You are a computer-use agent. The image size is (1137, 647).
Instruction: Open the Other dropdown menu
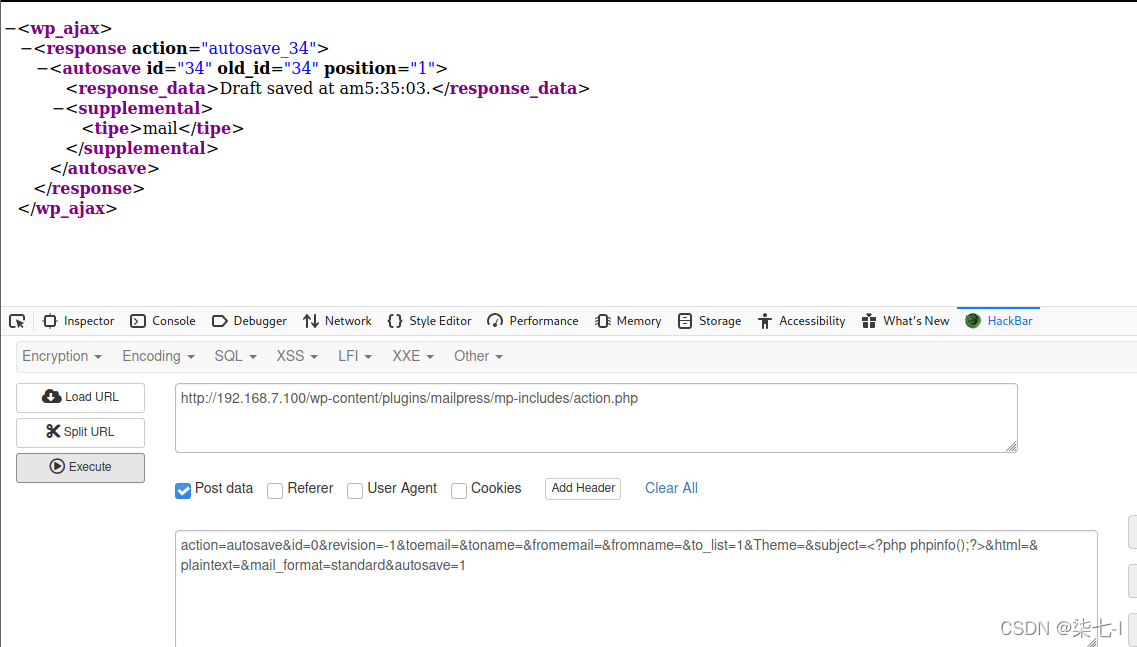coord(478,356)
